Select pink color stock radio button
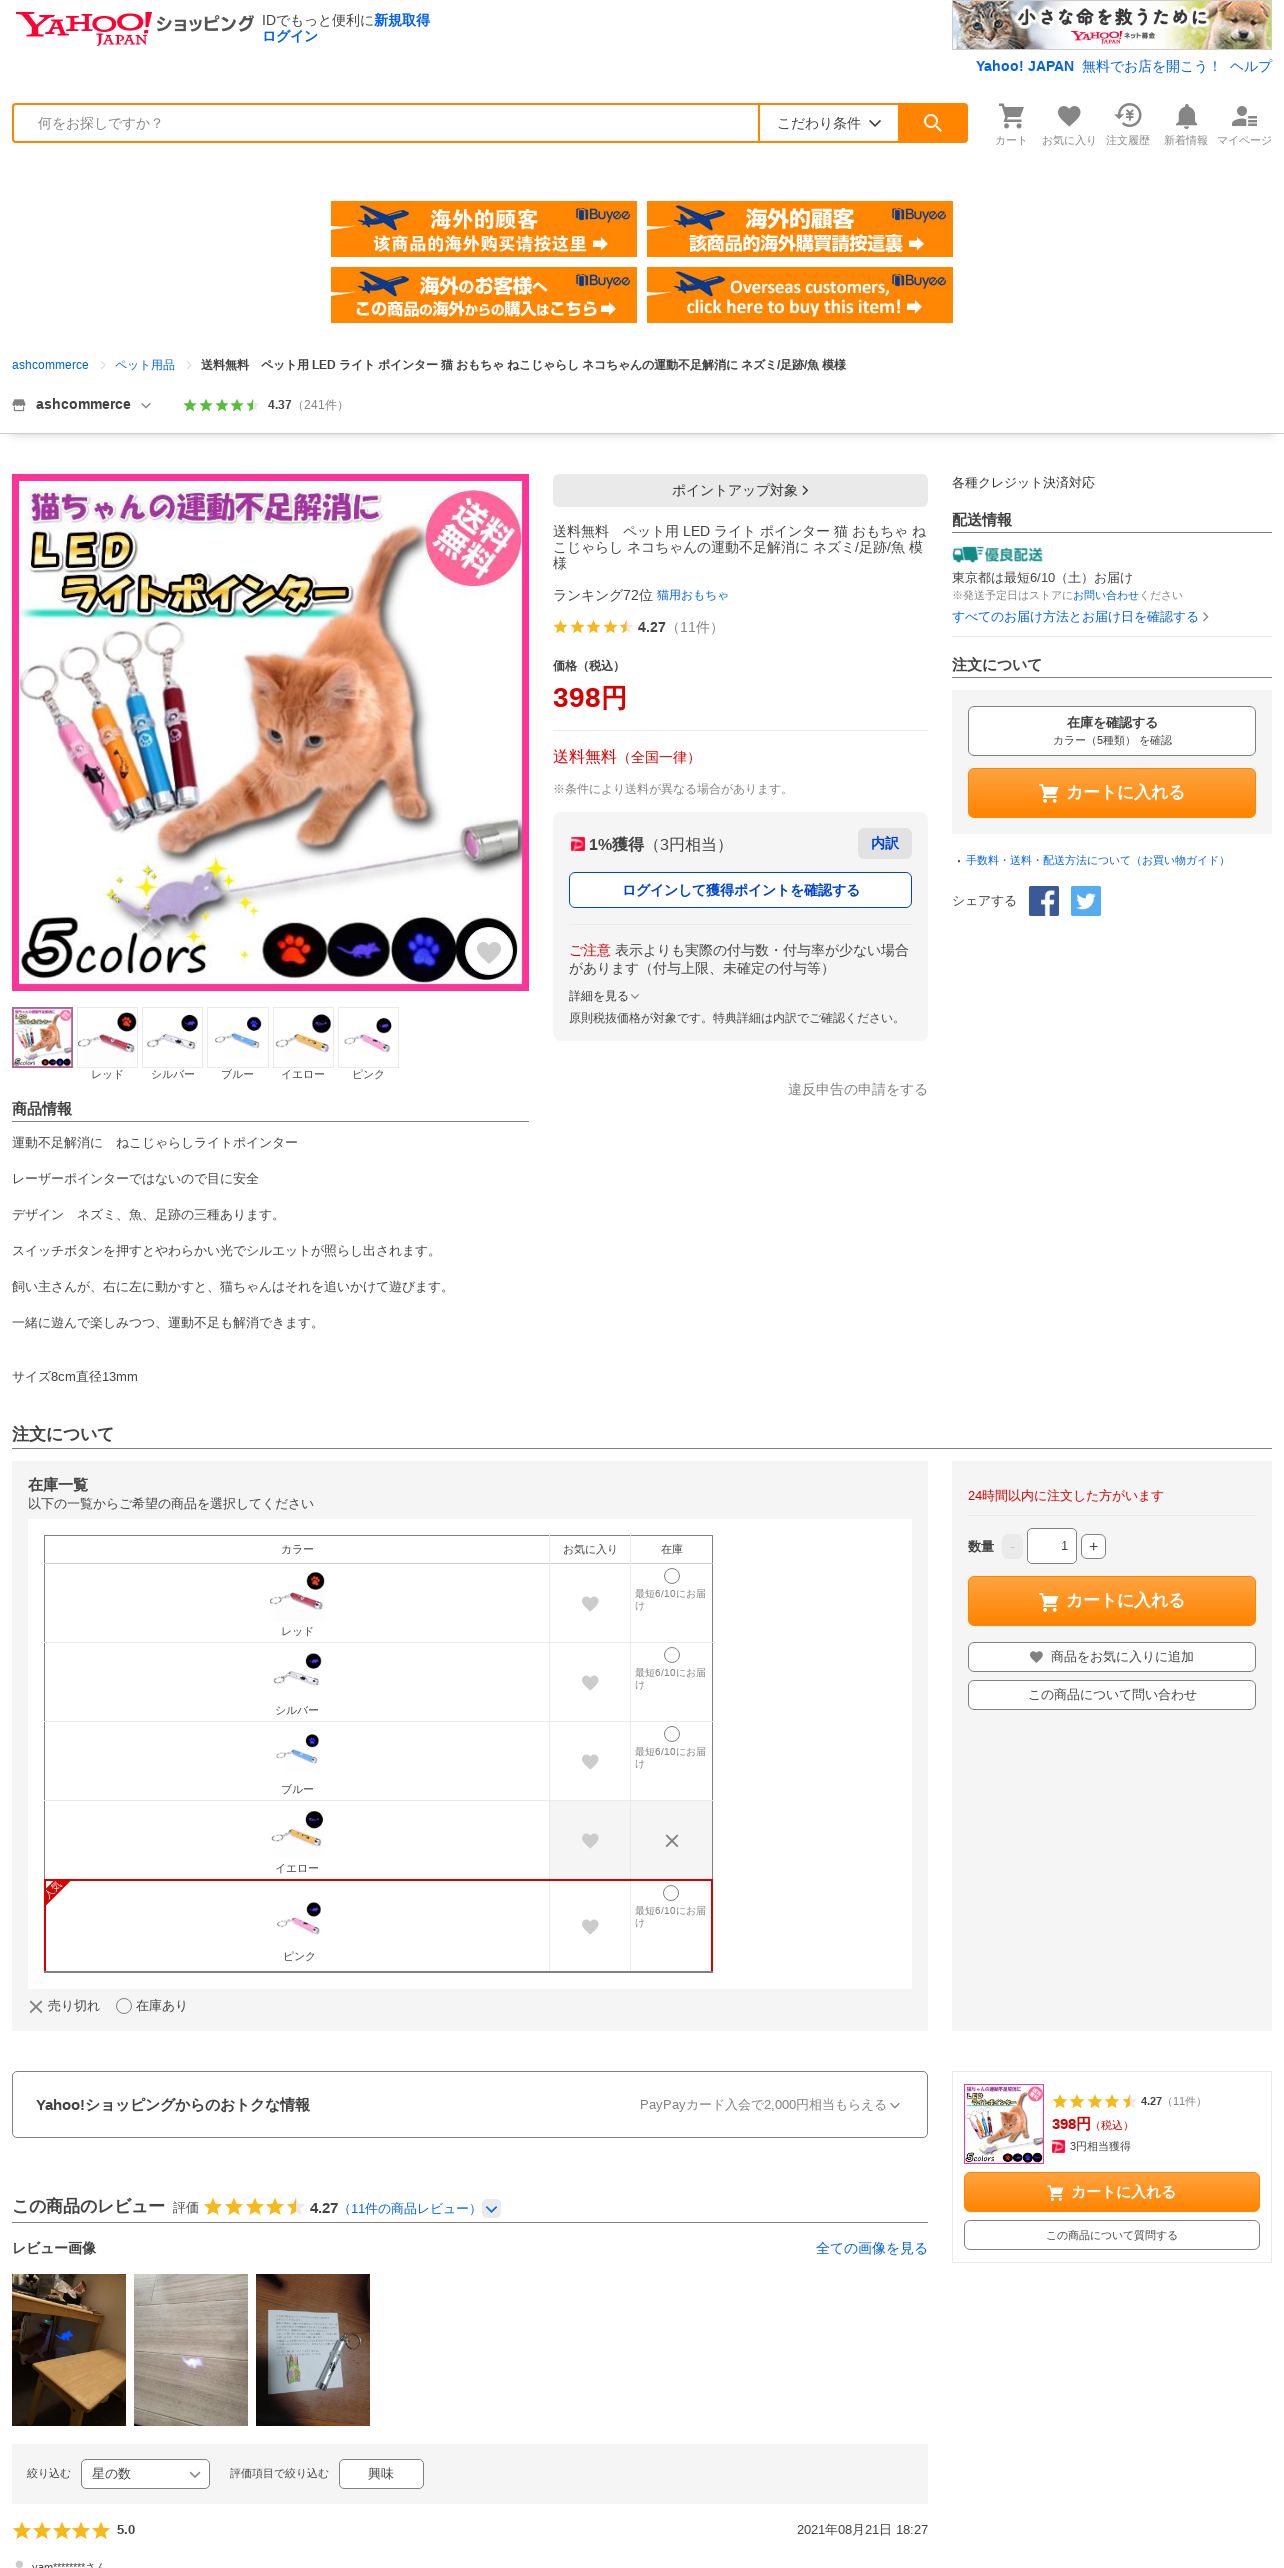The width and height of the screenshot is (1284, 2568). tap(671, 1893)
